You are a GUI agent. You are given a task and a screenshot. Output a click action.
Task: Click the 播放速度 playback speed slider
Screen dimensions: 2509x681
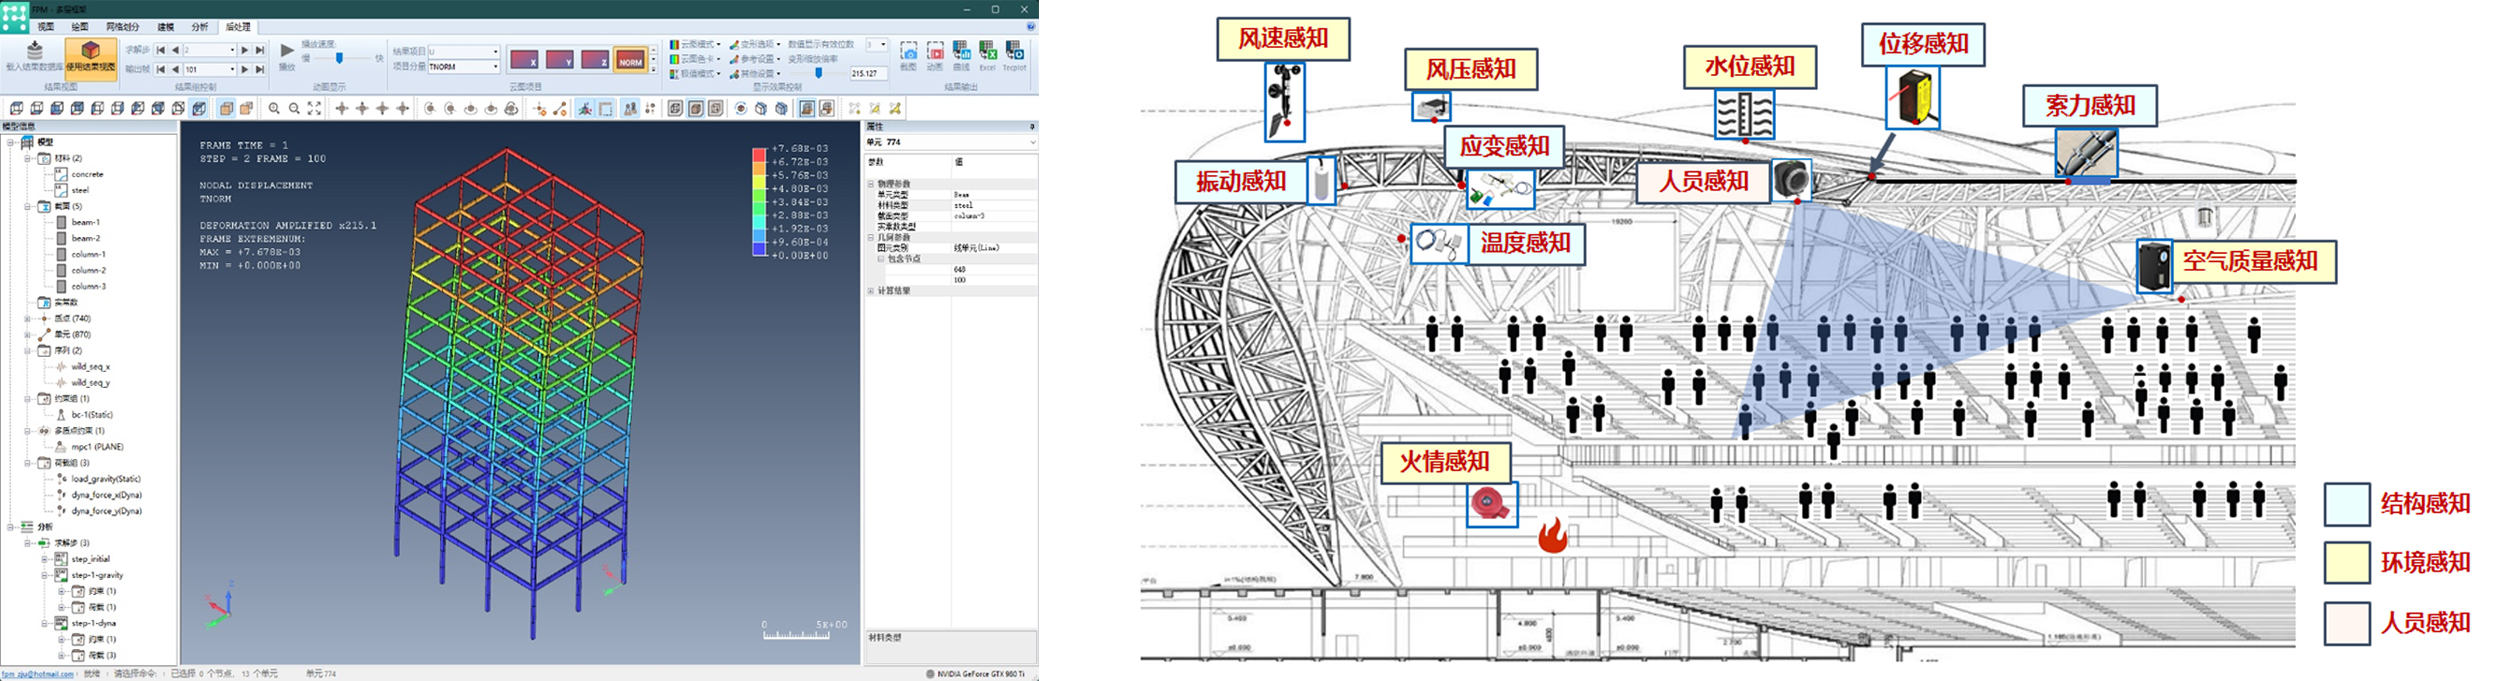point(339,59)
